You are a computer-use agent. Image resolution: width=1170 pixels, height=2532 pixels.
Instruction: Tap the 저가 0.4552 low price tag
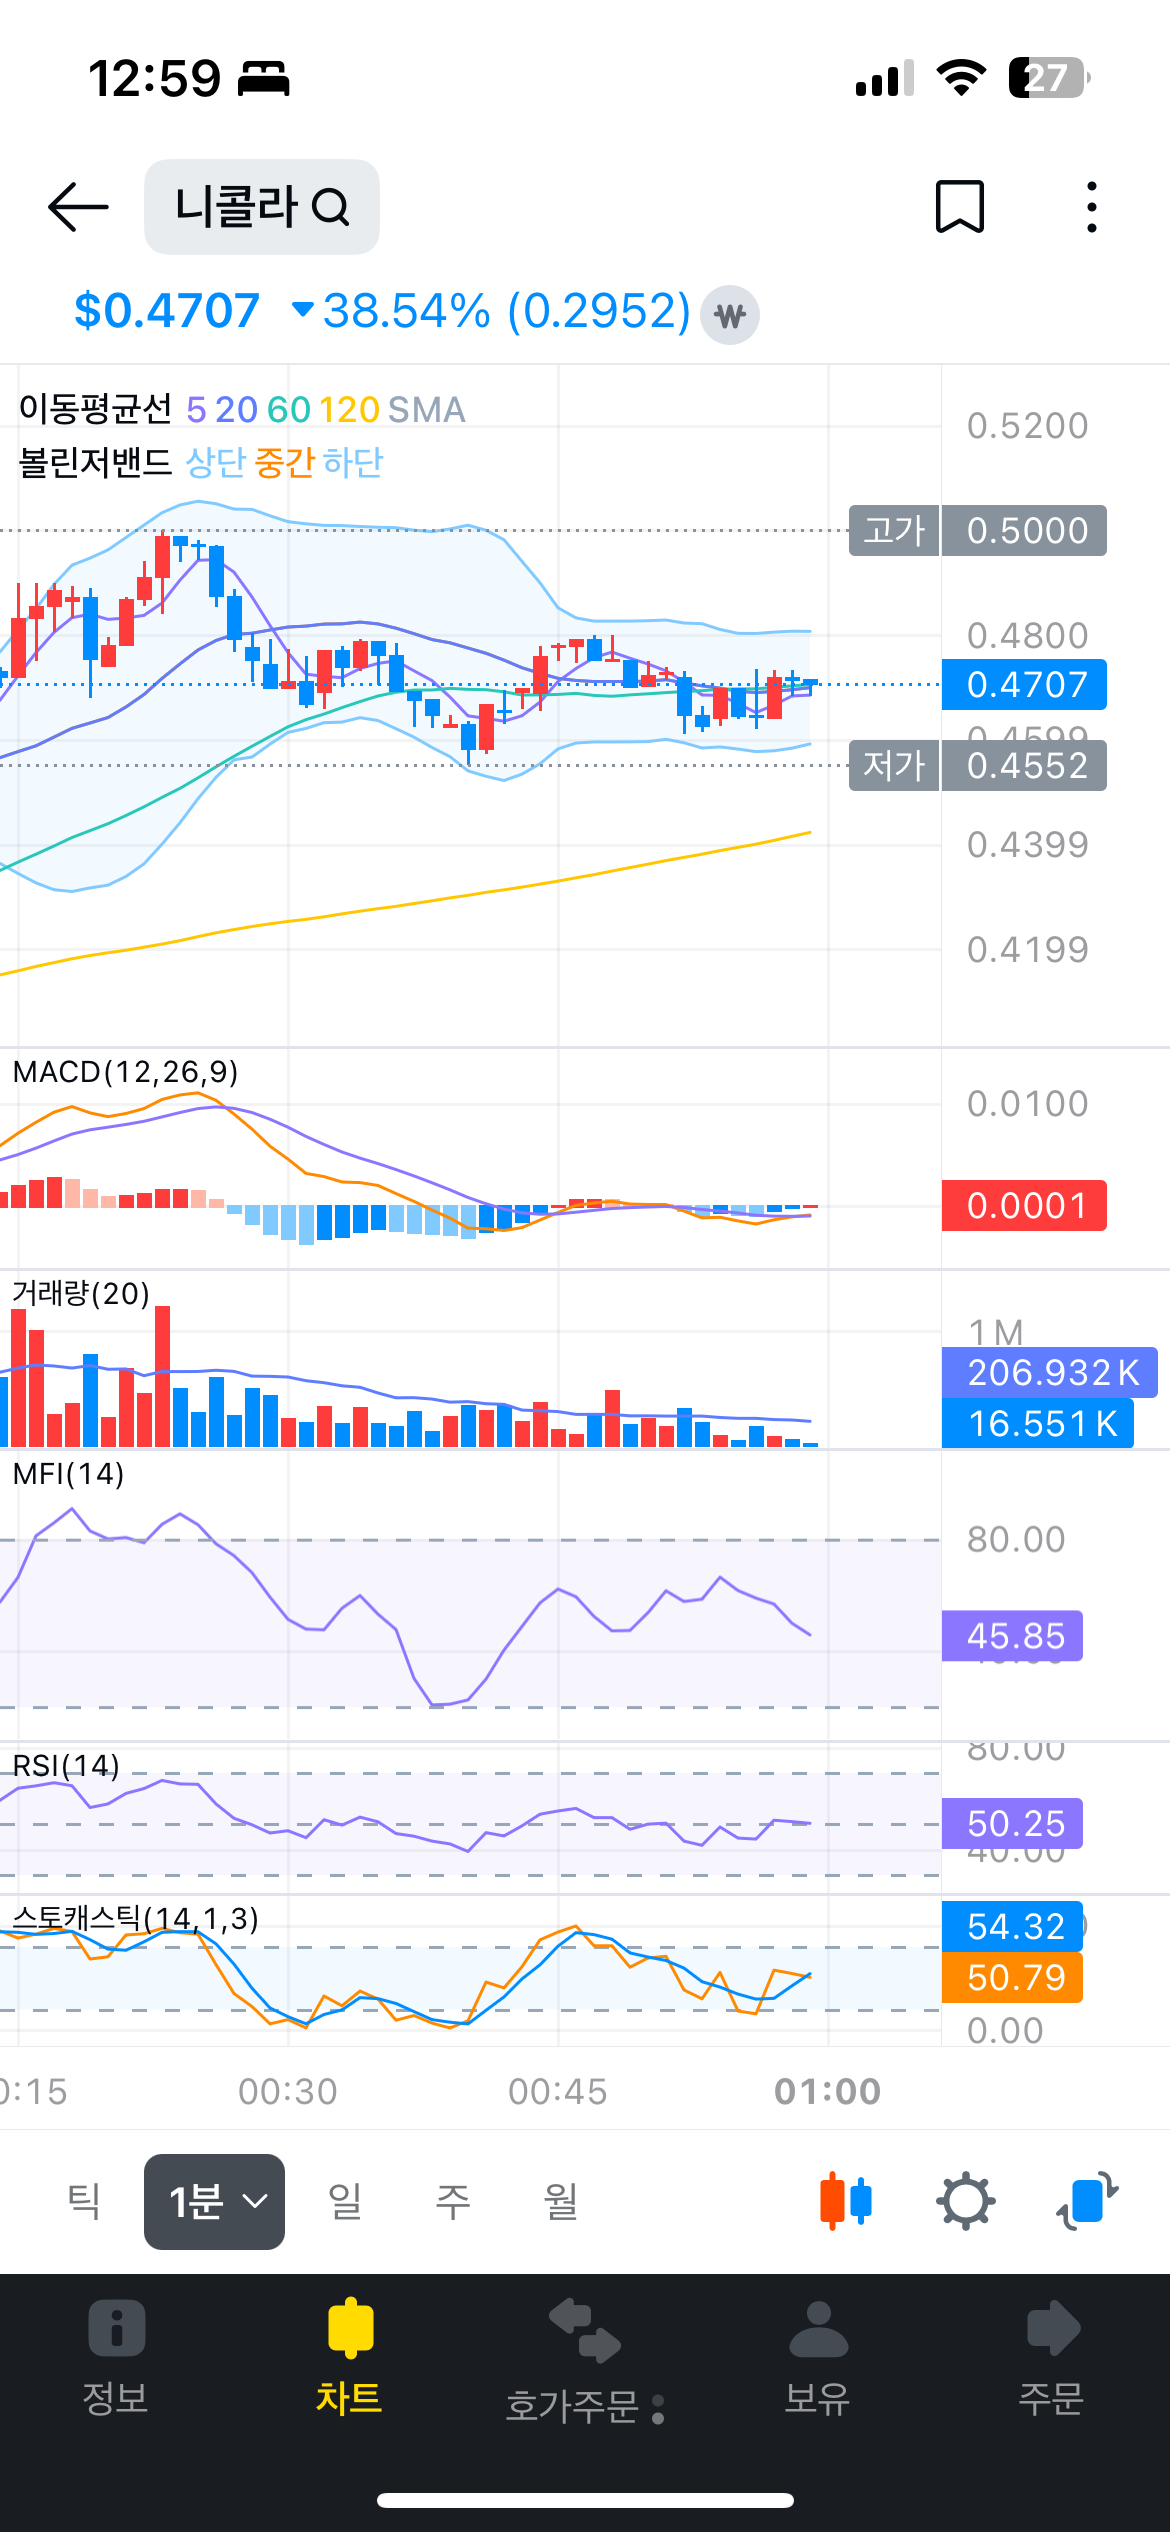coord(978,765)
